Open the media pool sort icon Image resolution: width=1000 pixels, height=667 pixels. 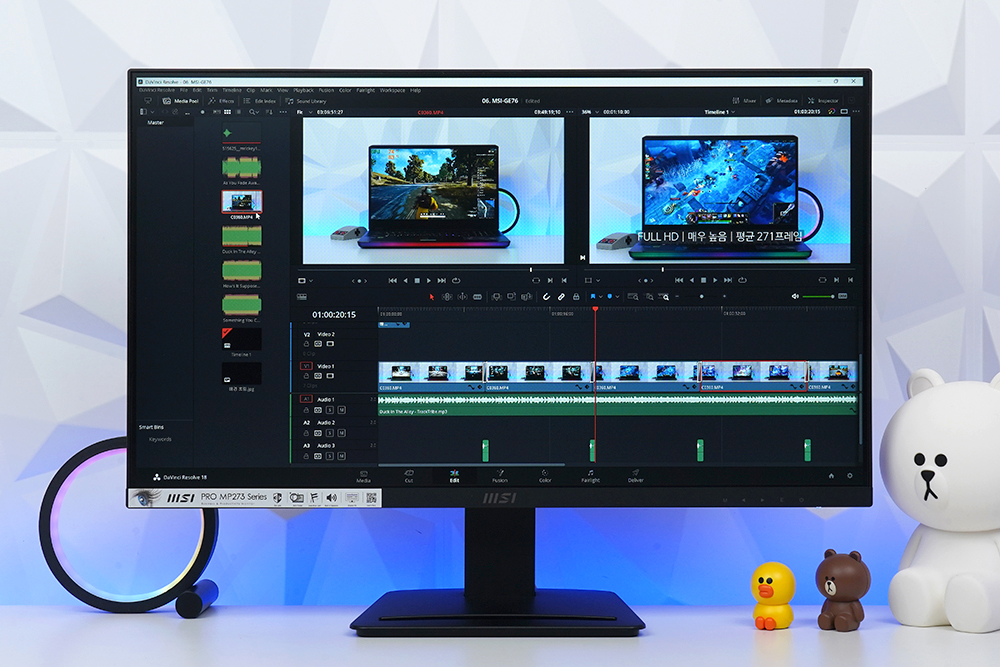click(x=269, y=112)
